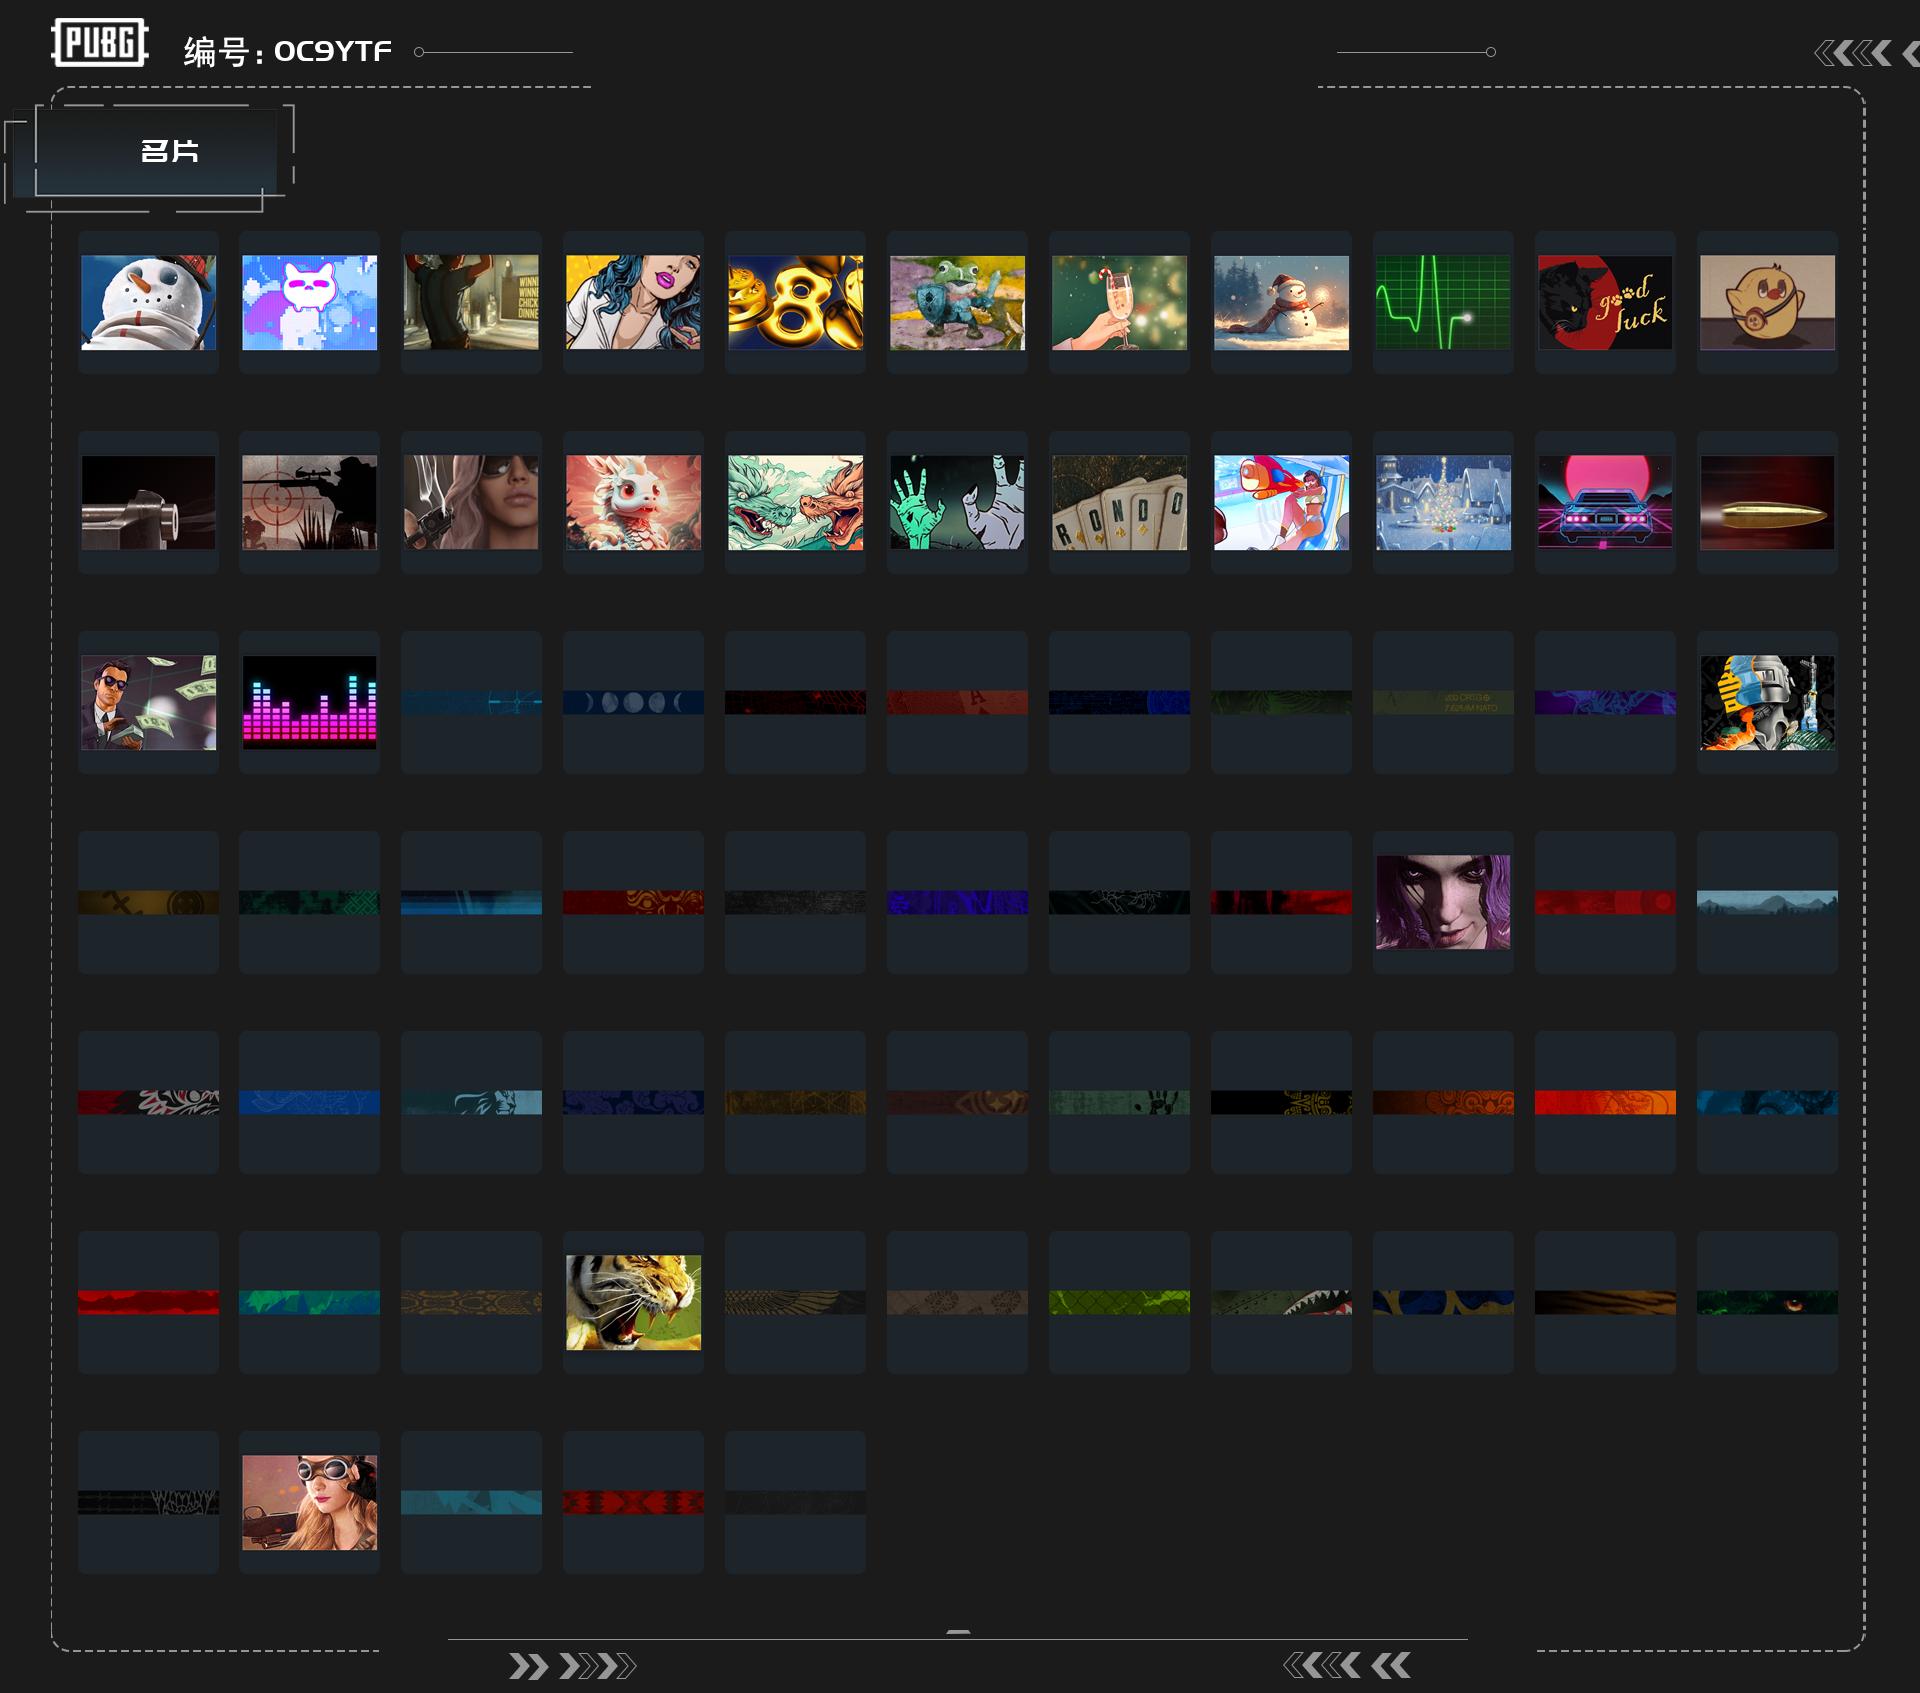Viewport: 1920px width, 1693px height.
Task: Choose the red banner with white mask
Action: pos(148,1102)
